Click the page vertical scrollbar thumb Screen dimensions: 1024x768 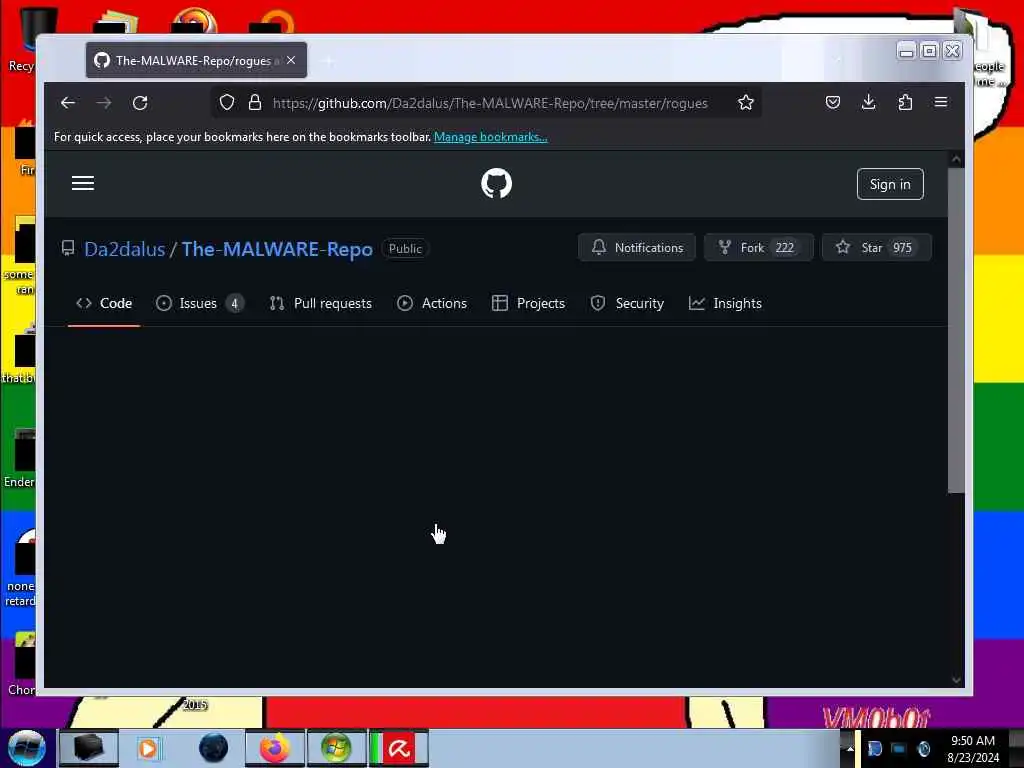point(956,330)
